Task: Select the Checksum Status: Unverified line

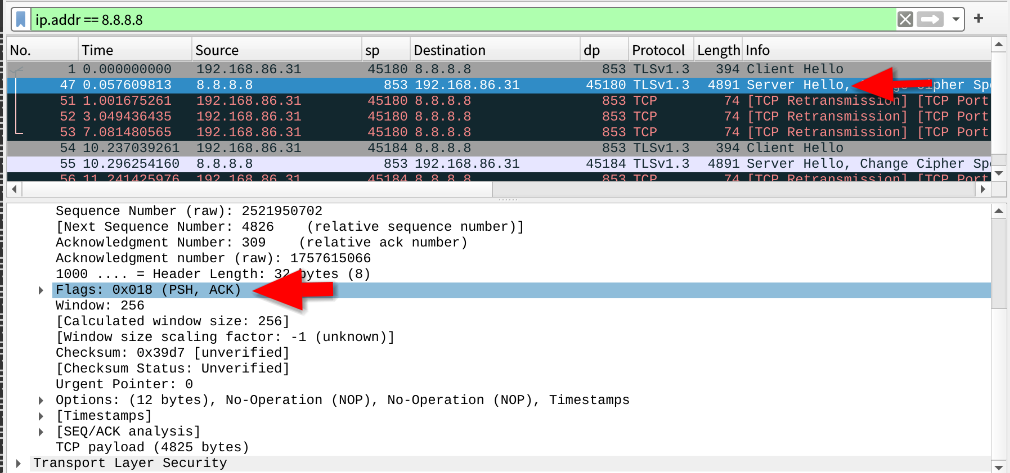Action: (173, 369)
